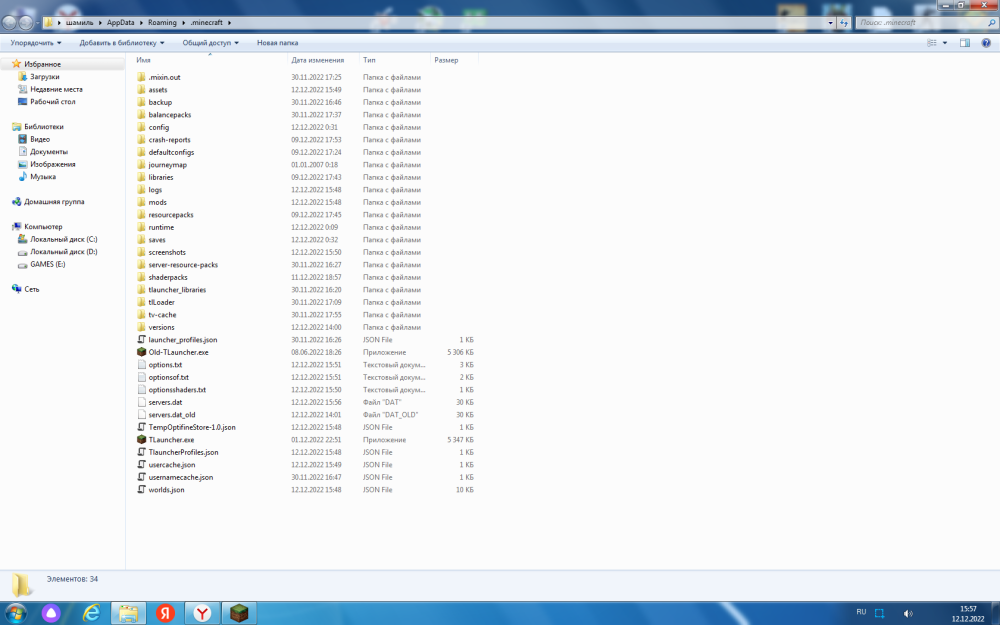Select the mods folder icon
Screen dimensions: 1000x625
142,202
